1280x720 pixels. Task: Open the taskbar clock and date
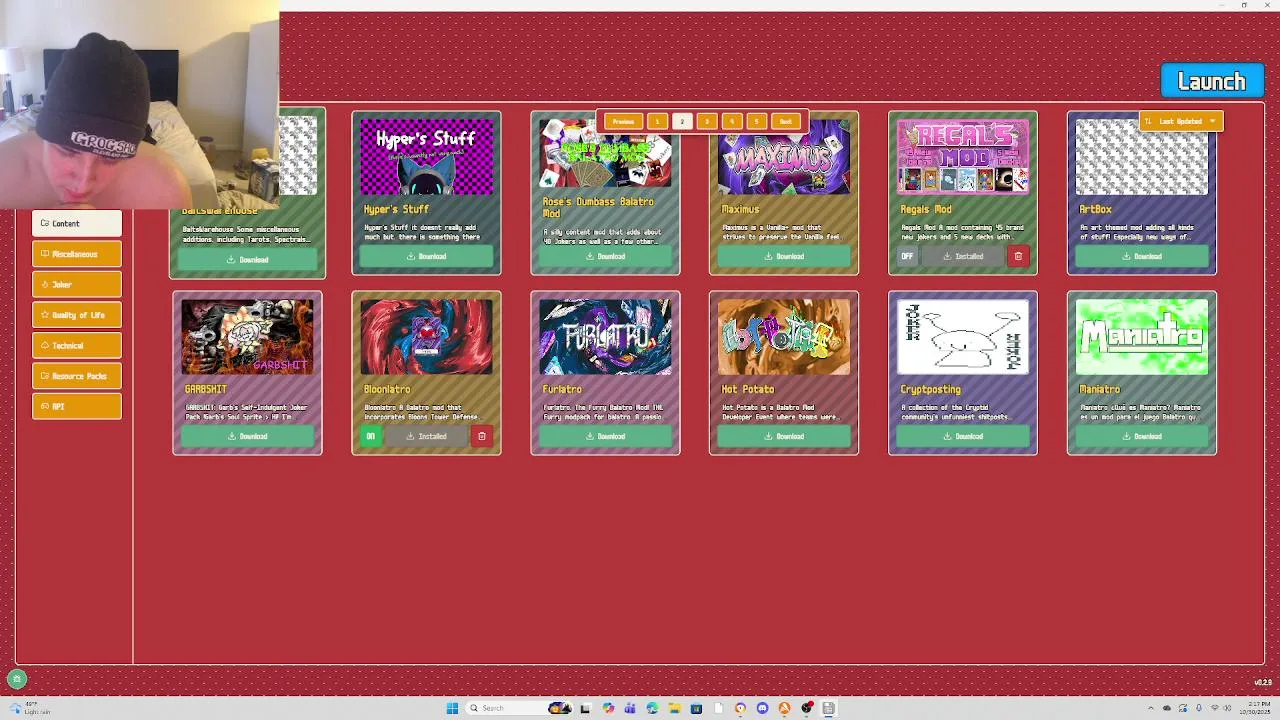coord(1255,708)
